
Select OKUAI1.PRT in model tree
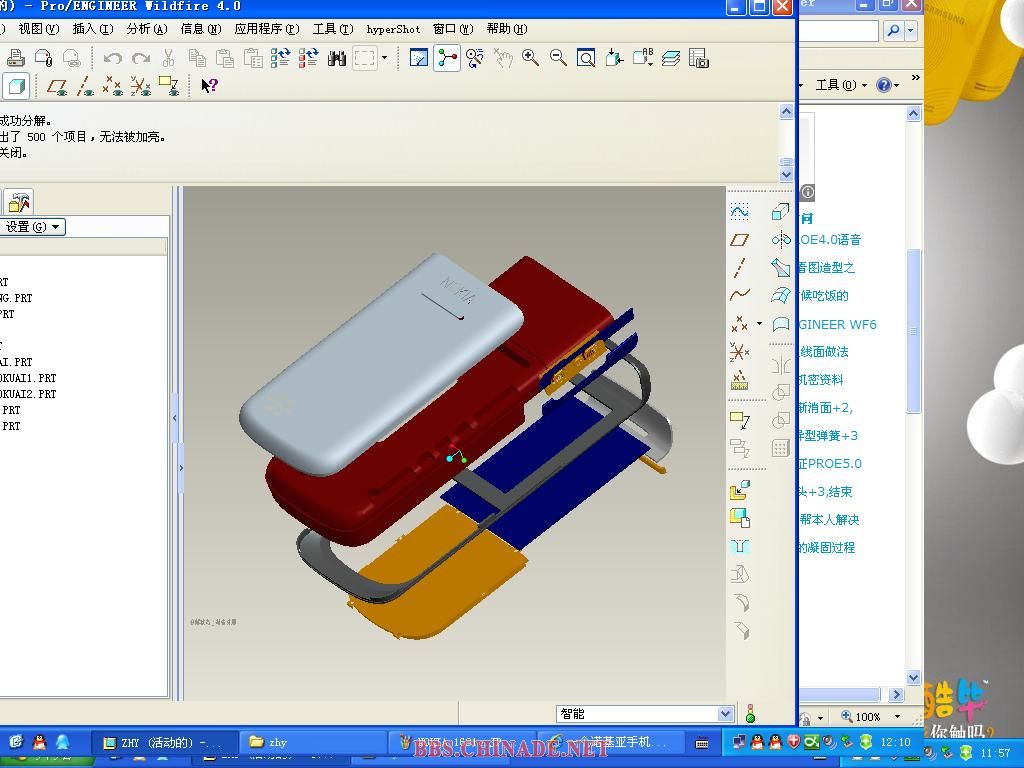point(28,378)
